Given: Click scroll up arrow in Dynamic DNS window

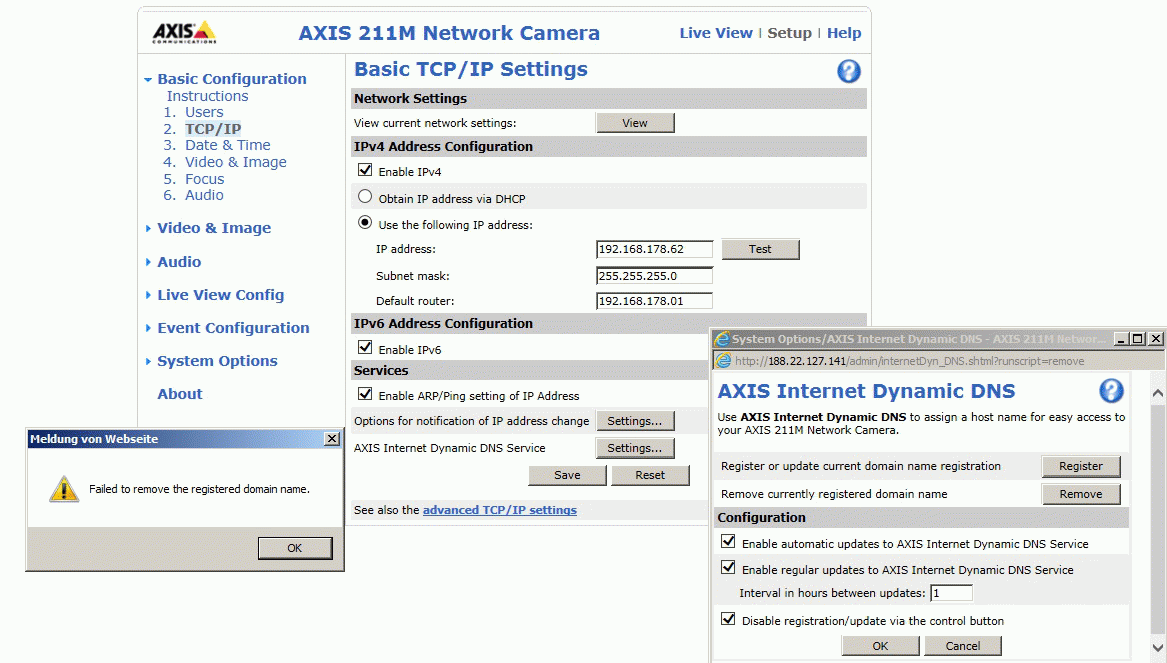Looking at the screenshot, I should [x=1157, y=394].
